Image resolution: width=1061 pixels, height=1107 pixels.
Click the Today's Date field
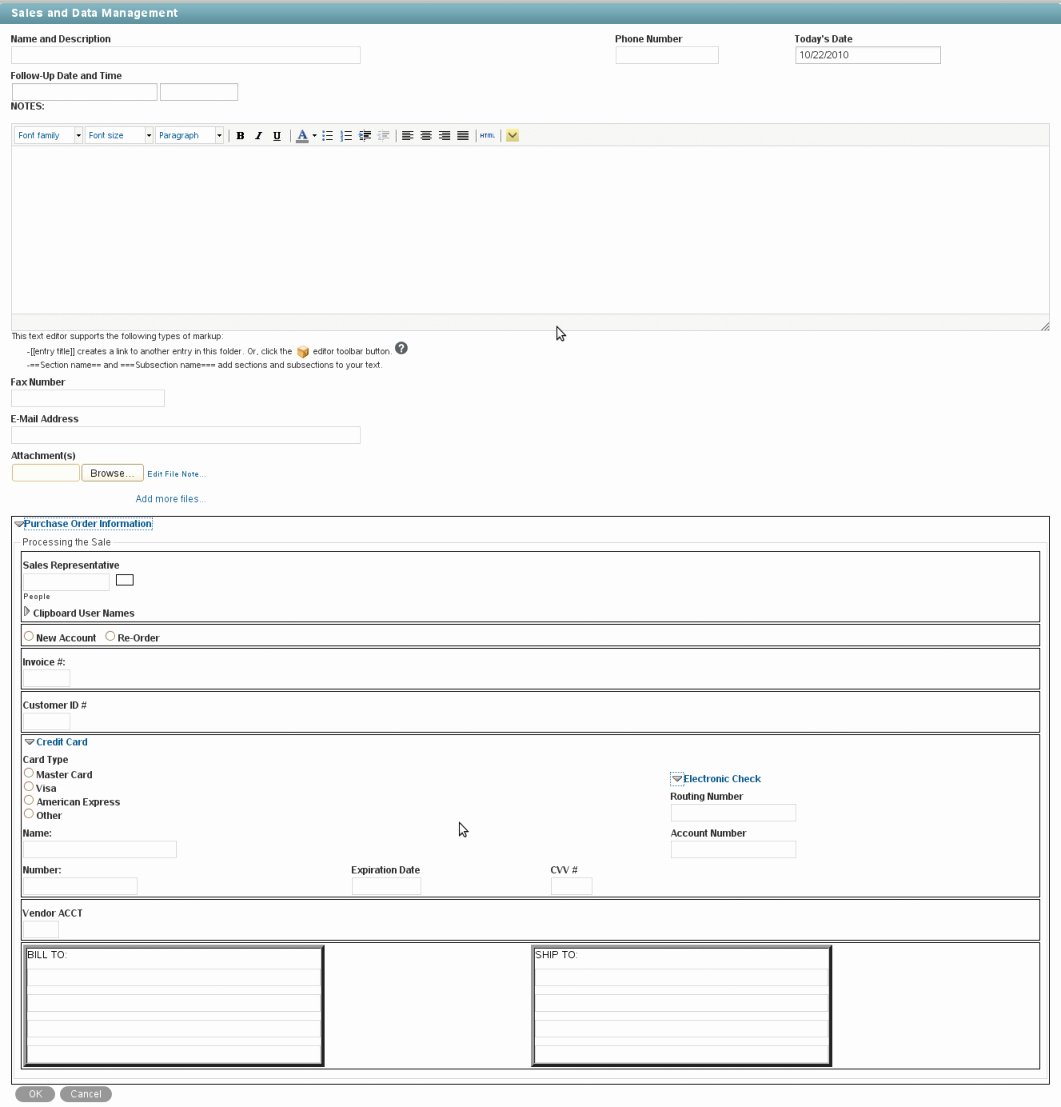point(868,55)
